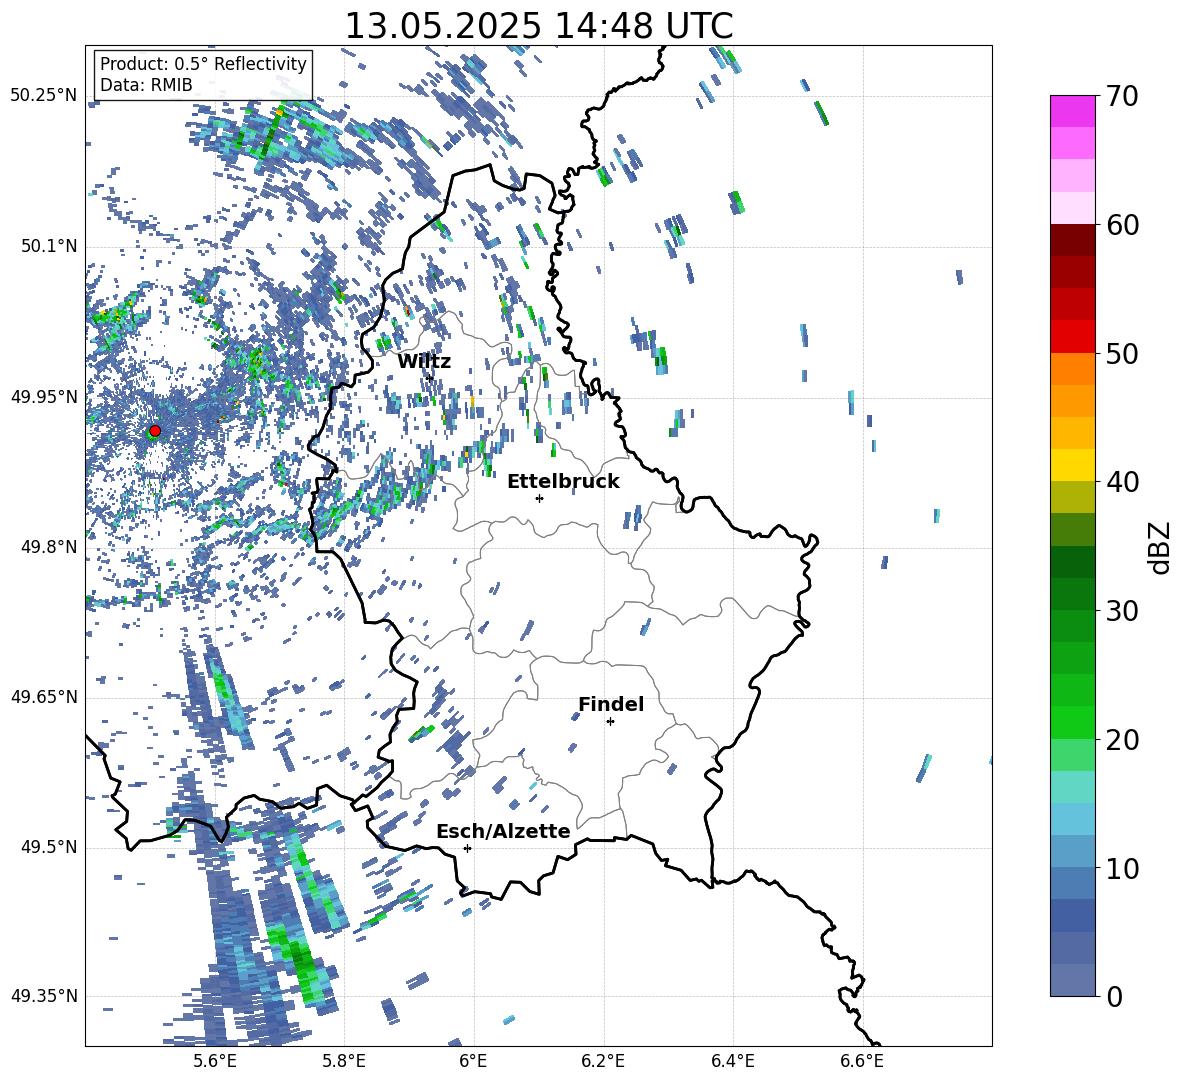Click the cross marker below Esch/Alzette
Viewport: 1184px width, 1081px height.
(x=467, y=848)
